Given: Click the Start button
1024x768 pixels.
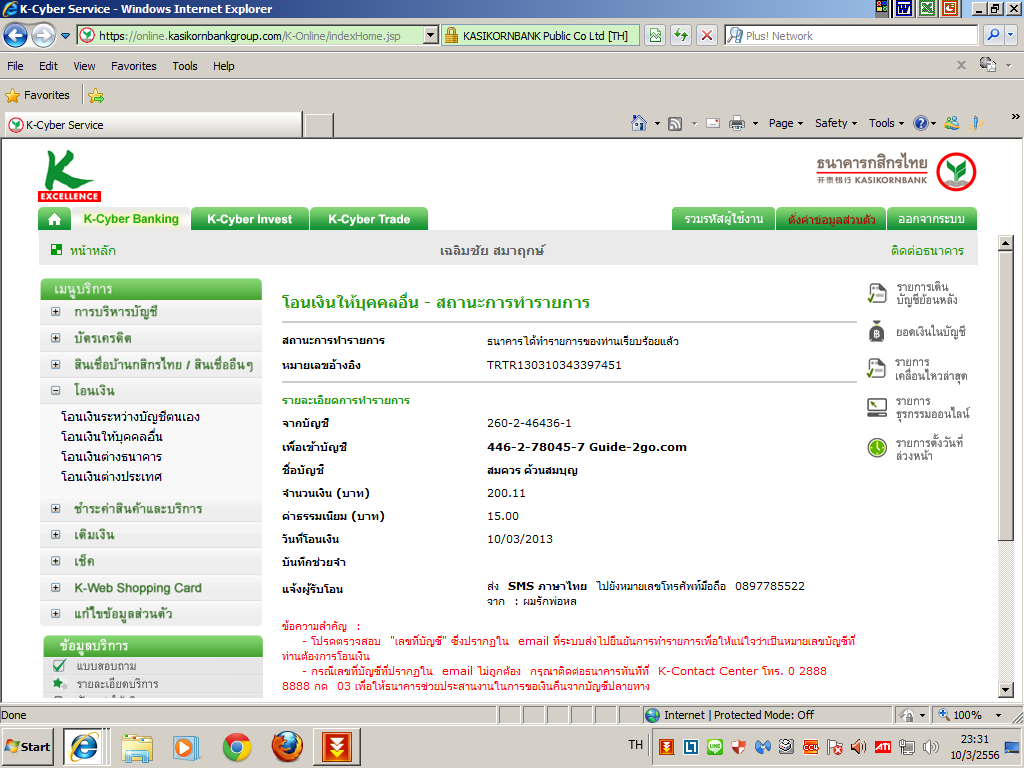Looking at the screenshot, I should tap(28, 746).
